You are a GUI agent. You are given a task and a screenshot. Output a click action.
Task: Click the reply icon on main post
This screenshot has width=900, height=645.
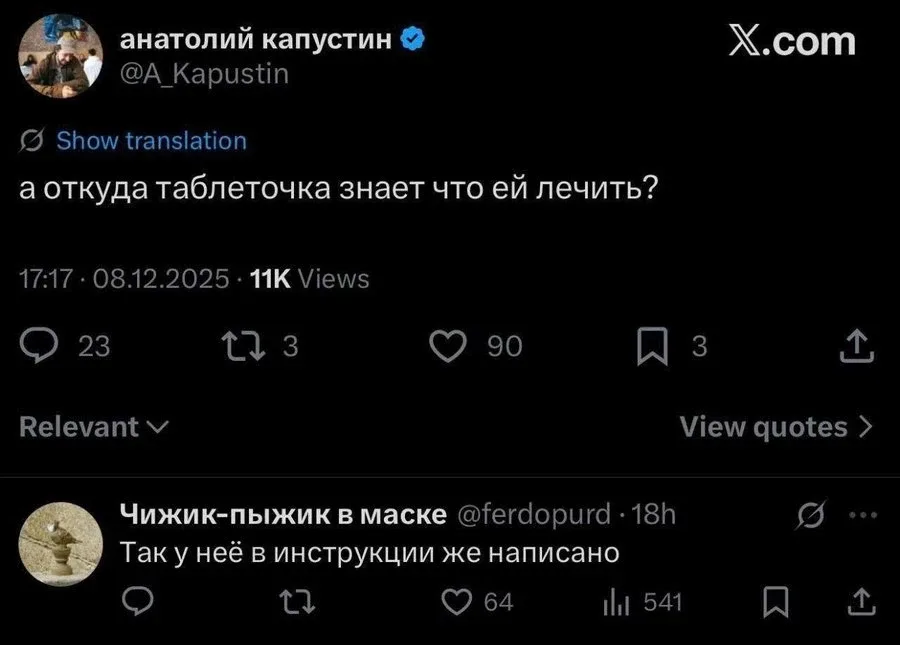point(38,346)
